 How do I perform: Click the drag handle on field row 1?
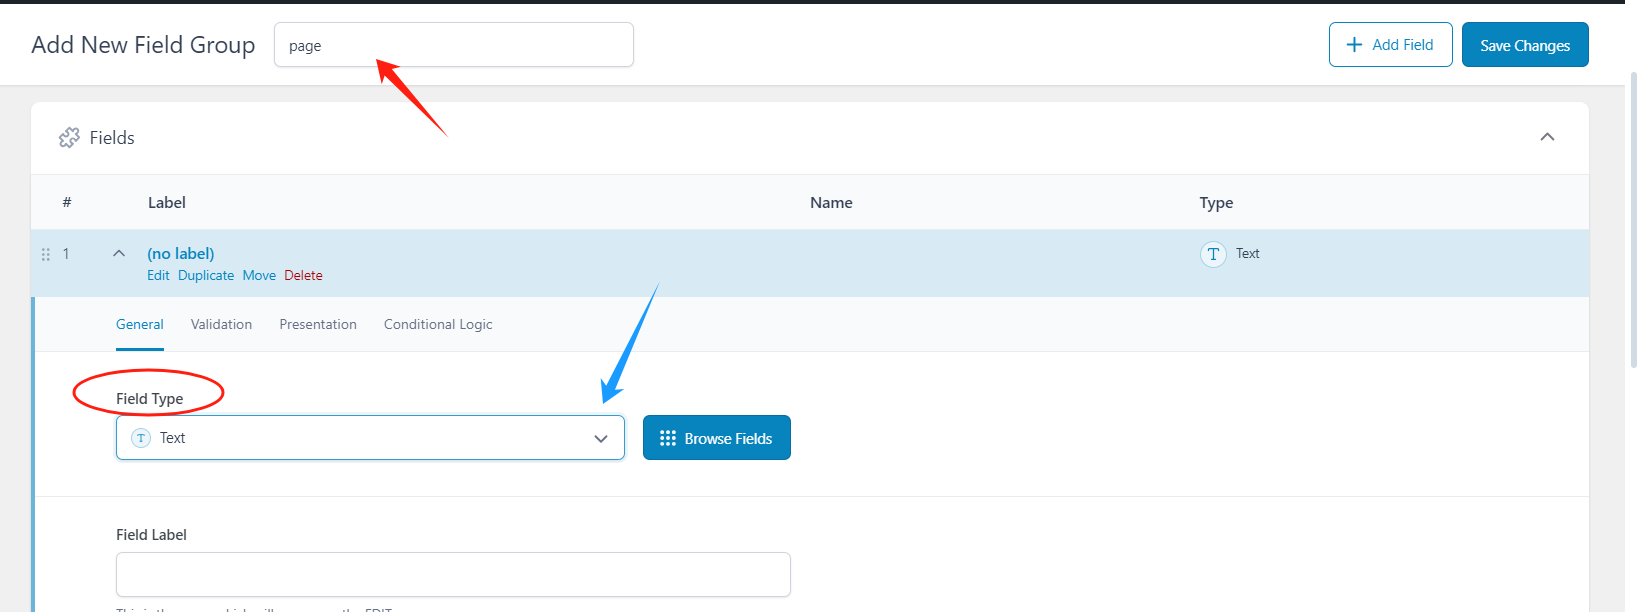tap(45, 254)
